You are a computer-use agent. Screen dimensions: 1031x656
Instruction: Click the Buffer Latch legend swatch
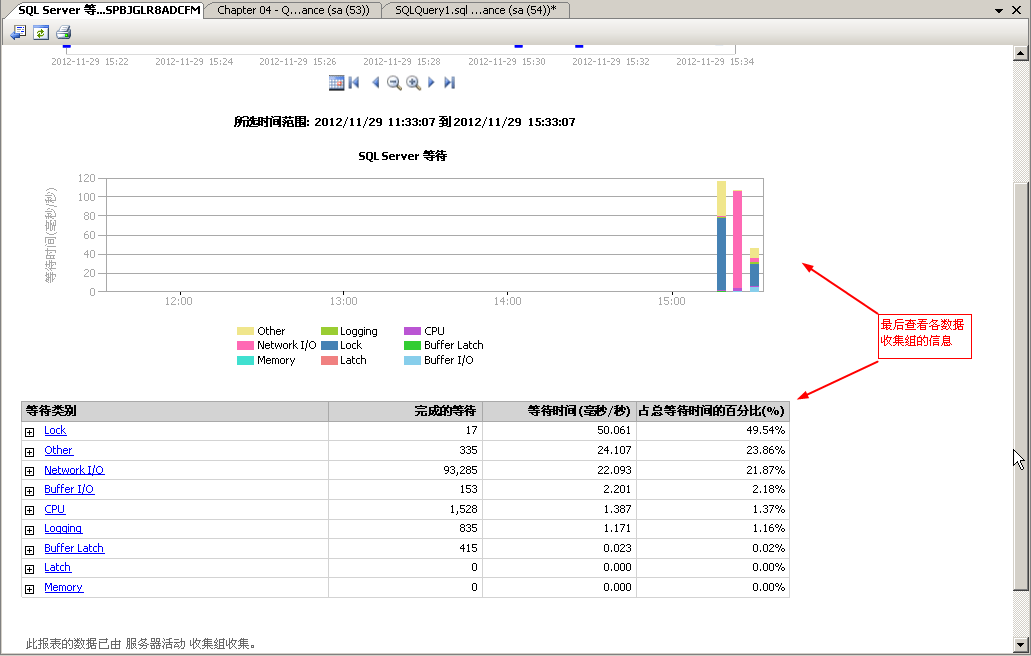pyautogui.click(x=412, y=346)
